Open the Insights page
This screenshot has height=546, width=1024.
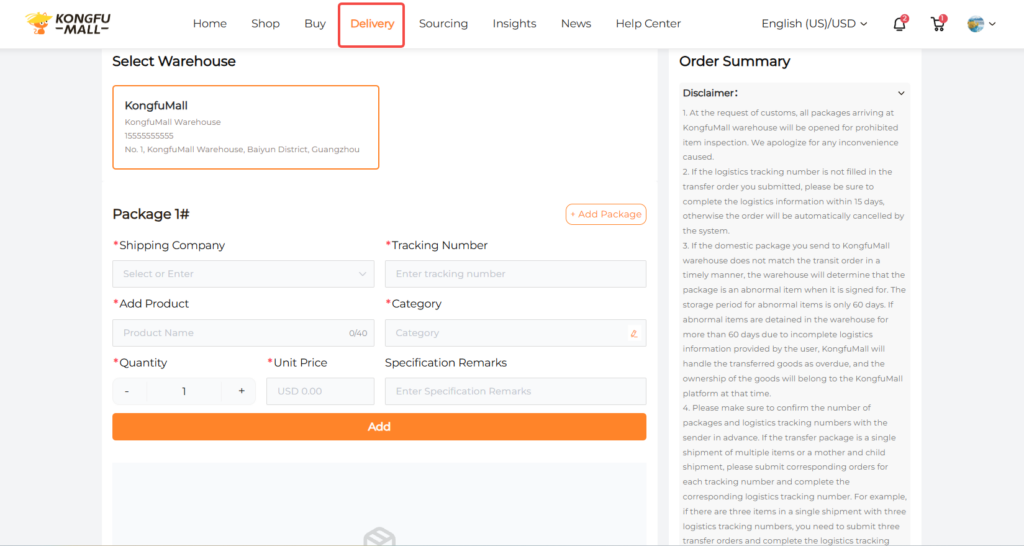pos(514,24)
